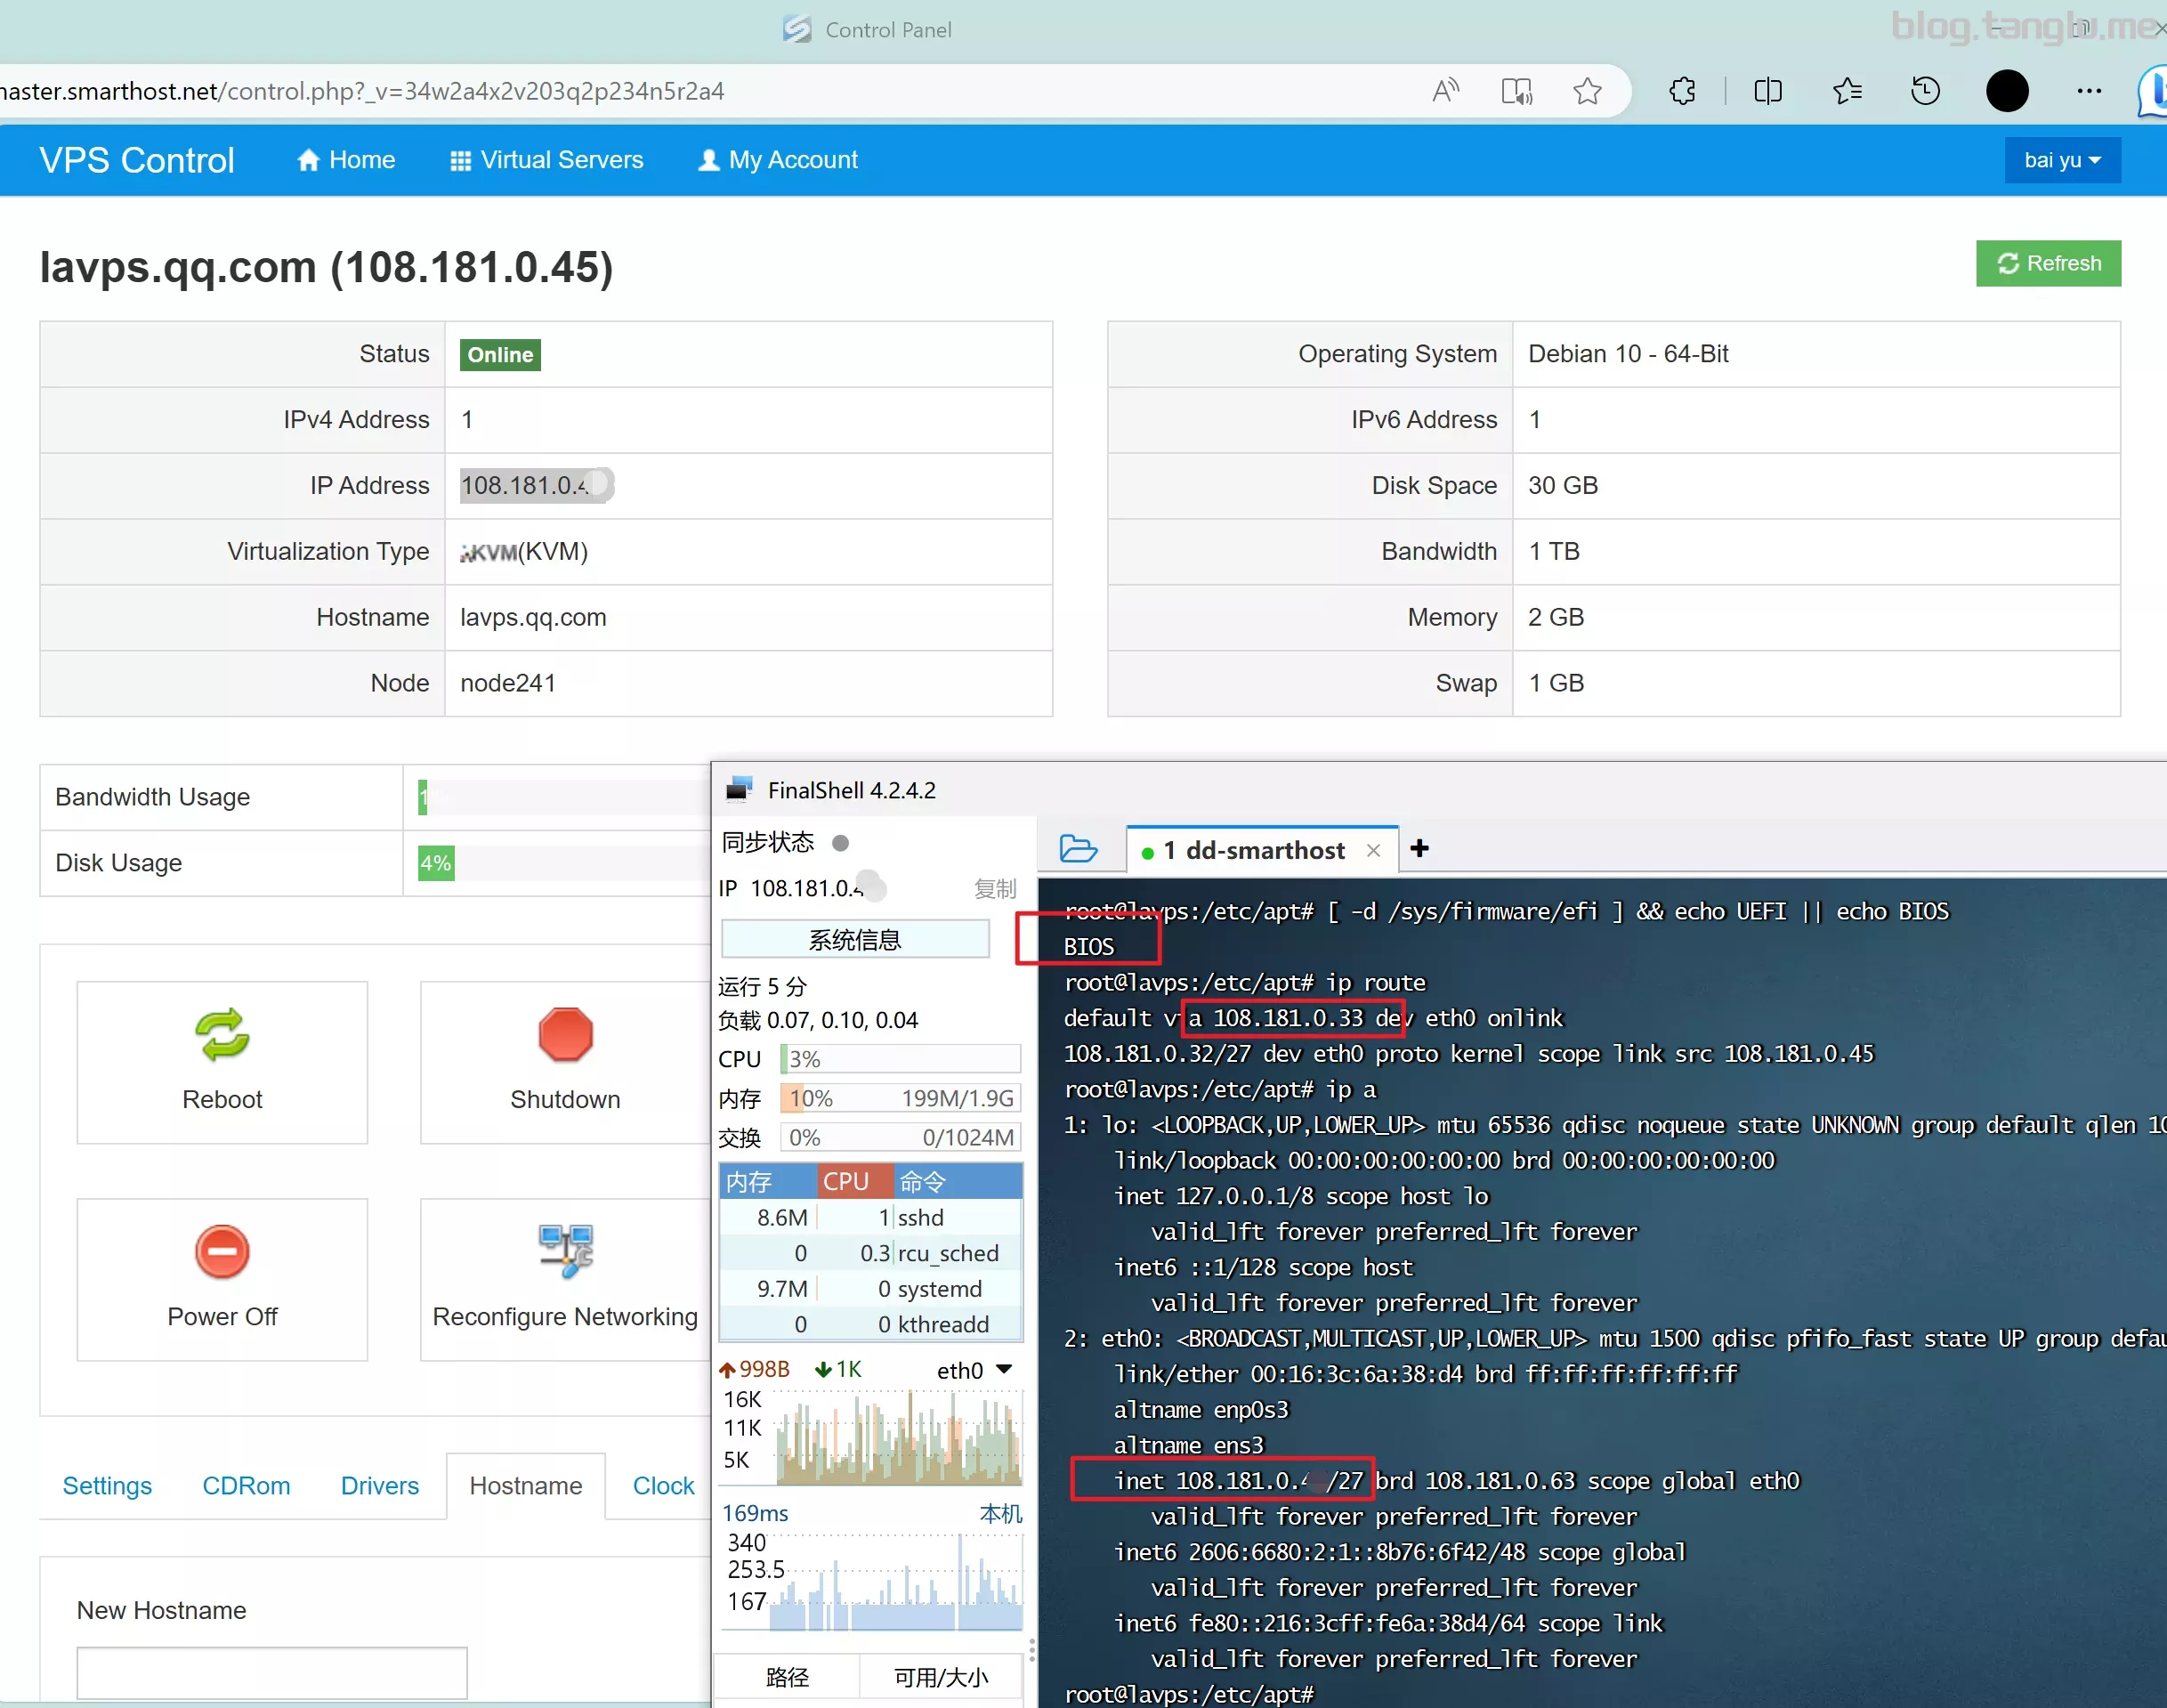
Task: Switch to Clock tab
Action: tap(663, 1486)
